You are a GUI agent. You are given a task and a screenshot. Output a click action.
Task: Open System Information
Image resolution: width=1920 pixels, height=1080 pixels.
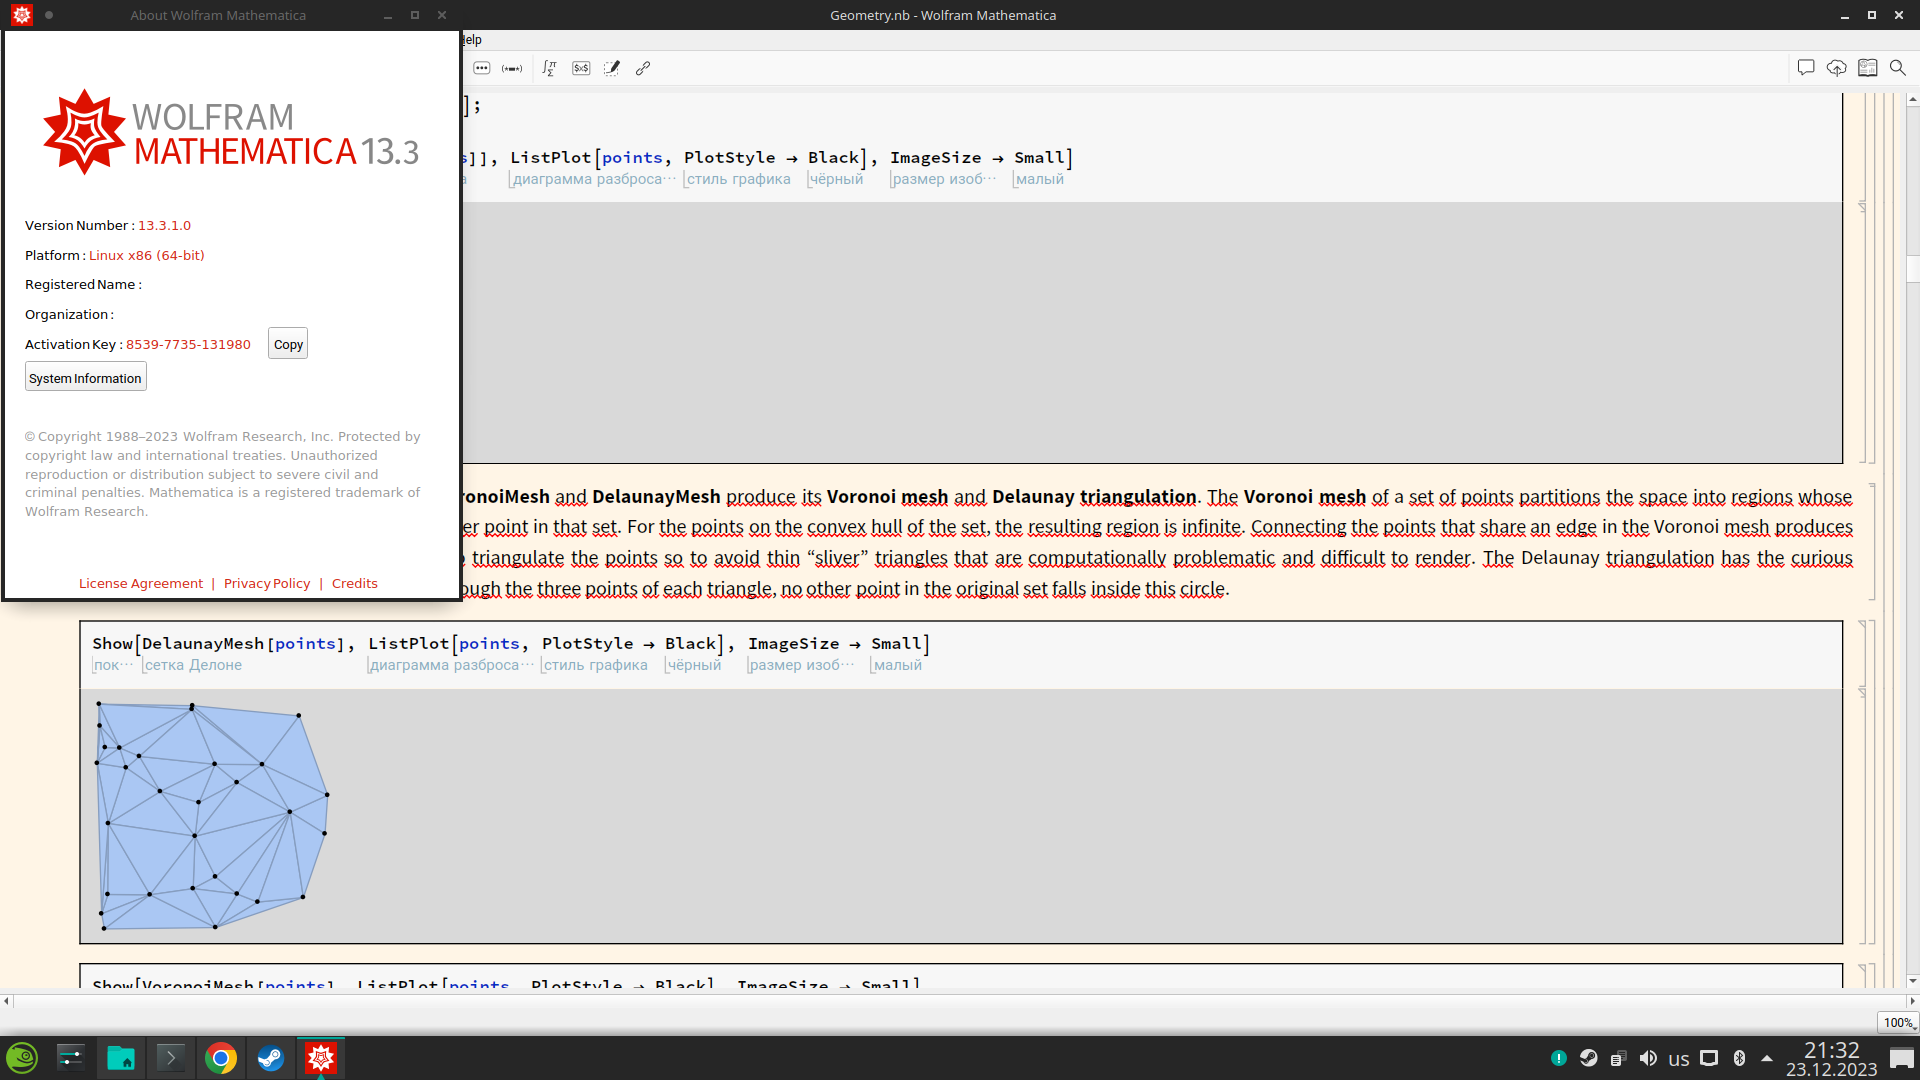coord(85,378)
